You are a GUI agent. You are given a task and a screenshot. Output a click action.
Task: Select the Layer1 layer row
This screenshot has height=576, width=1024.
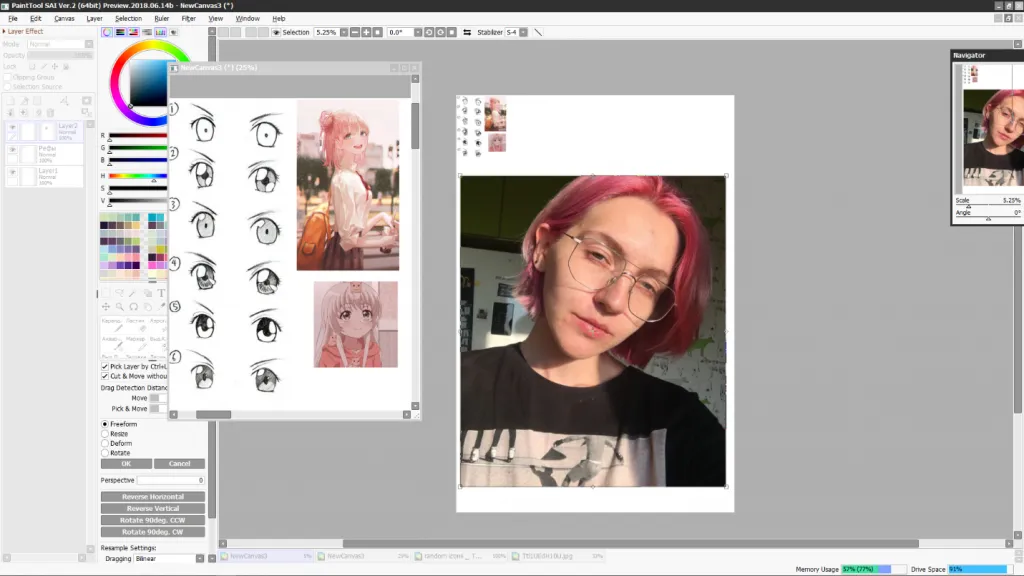(44, 176)
